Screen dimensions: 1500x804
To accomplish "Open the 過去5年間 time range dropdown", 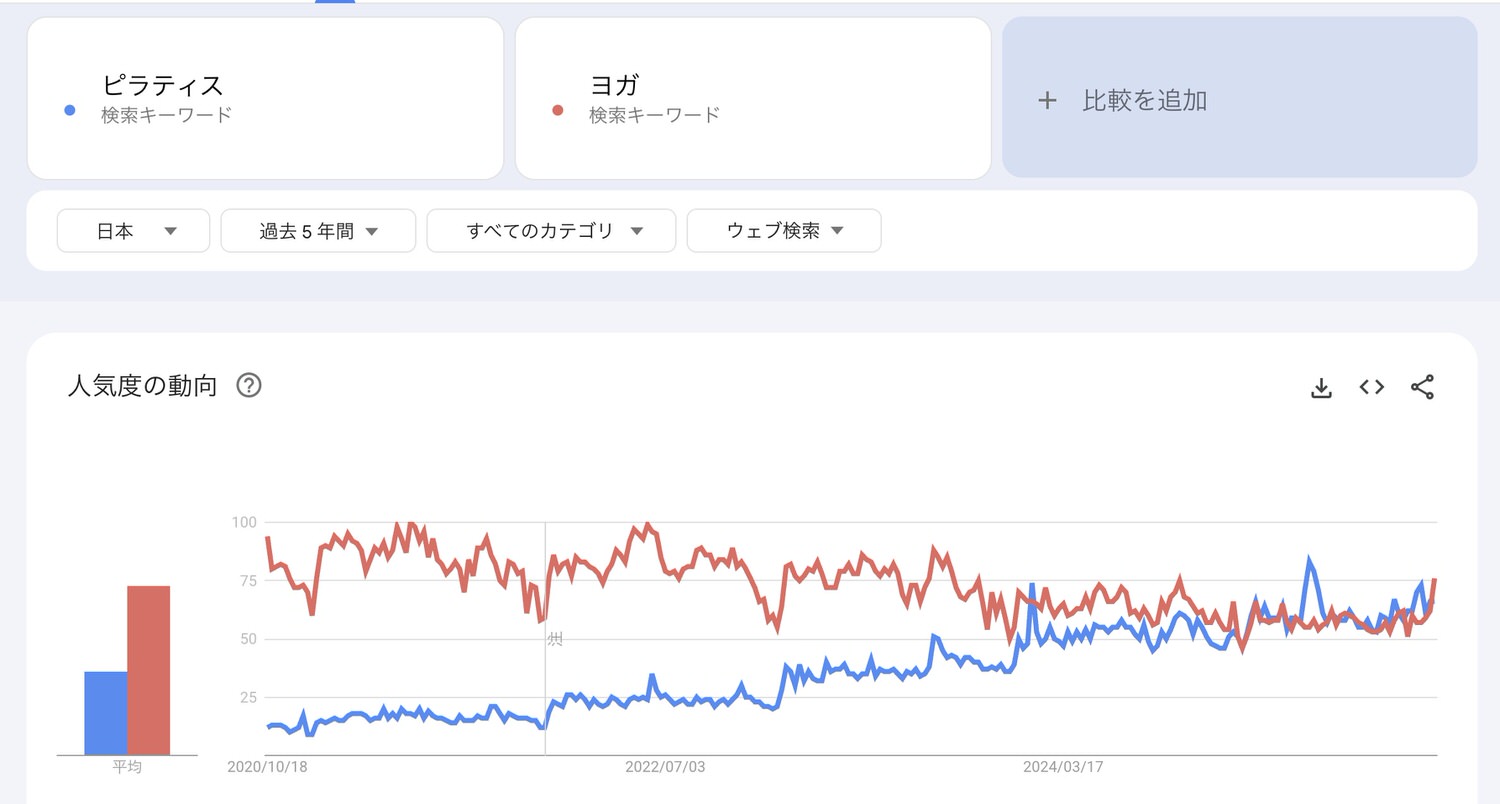I will point(318,230).
